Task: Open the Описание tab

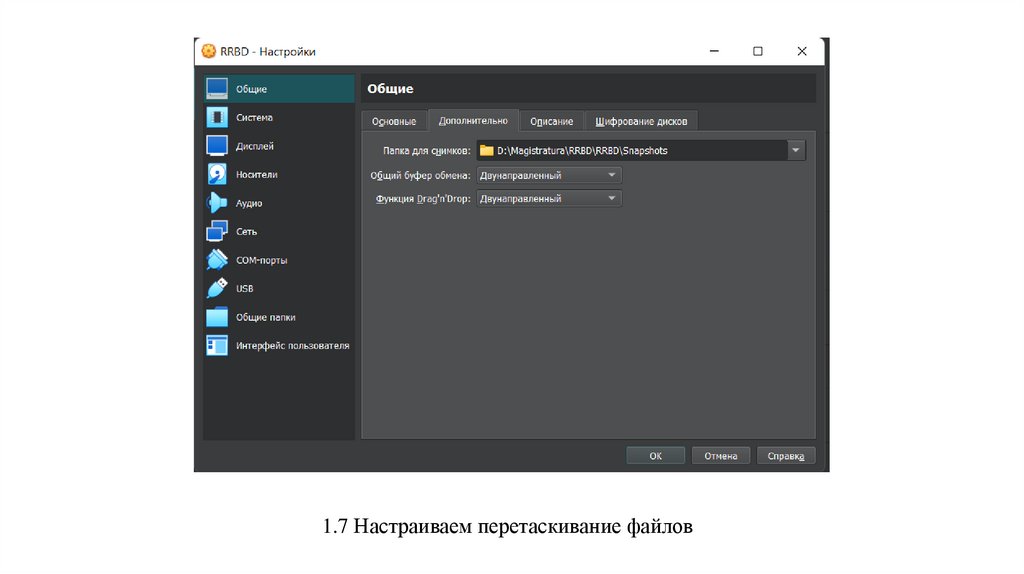Action: 551,121
